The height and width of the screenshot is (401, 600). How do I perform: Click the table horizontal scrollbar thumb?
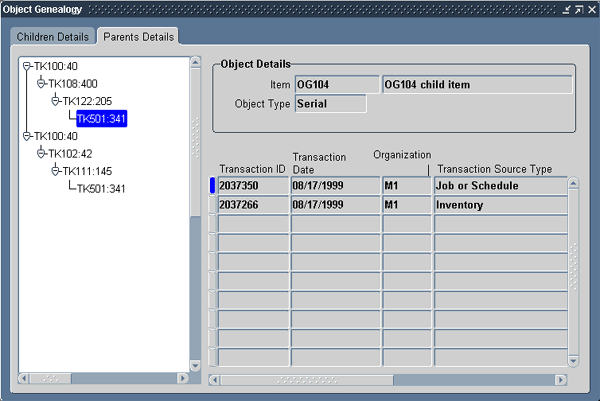(x=307, y=380)
